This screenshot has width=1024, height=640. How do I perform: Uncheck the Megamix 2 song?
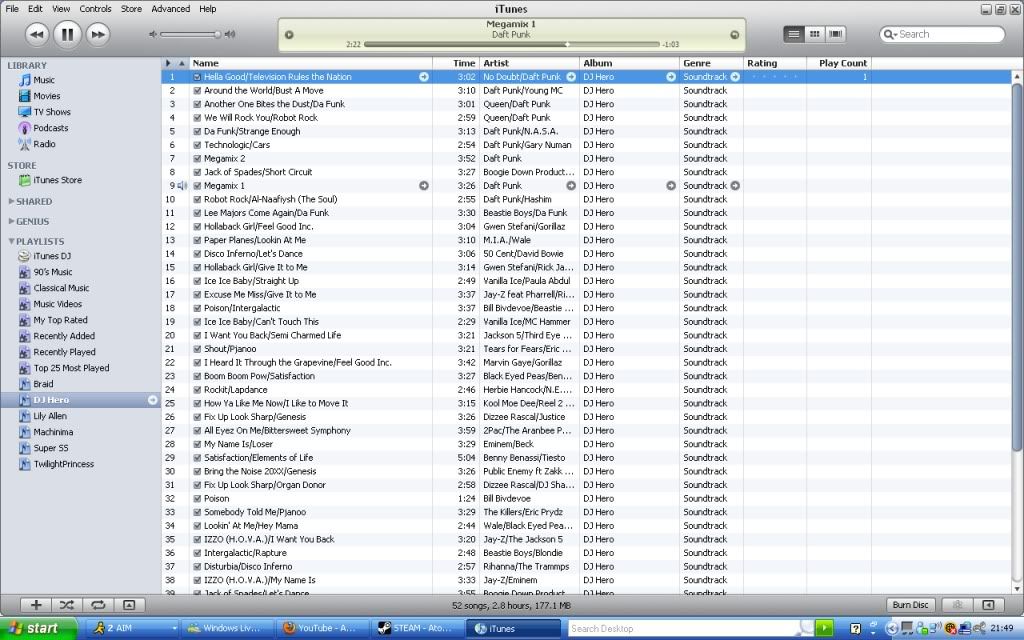point(197,159)
